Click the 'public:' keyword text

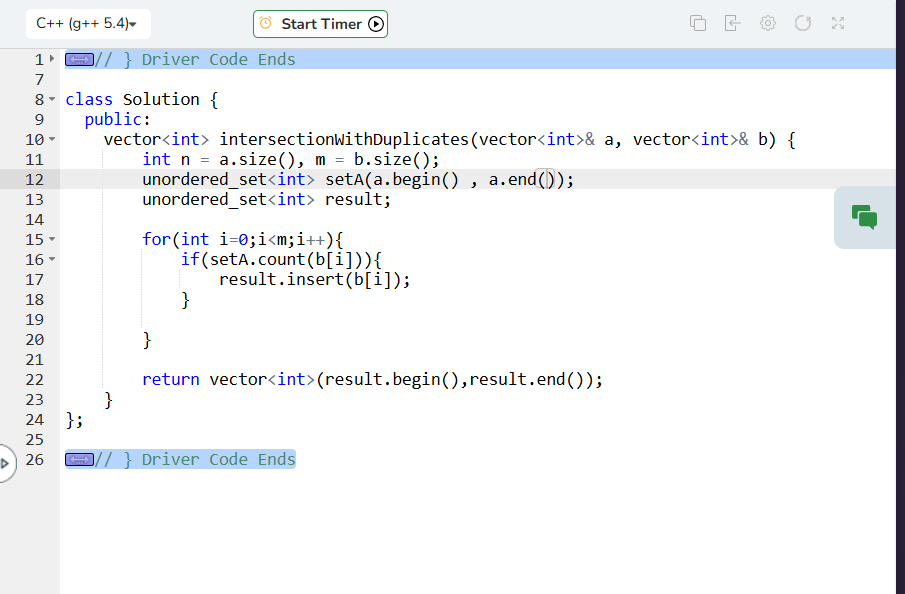[117, 119]
